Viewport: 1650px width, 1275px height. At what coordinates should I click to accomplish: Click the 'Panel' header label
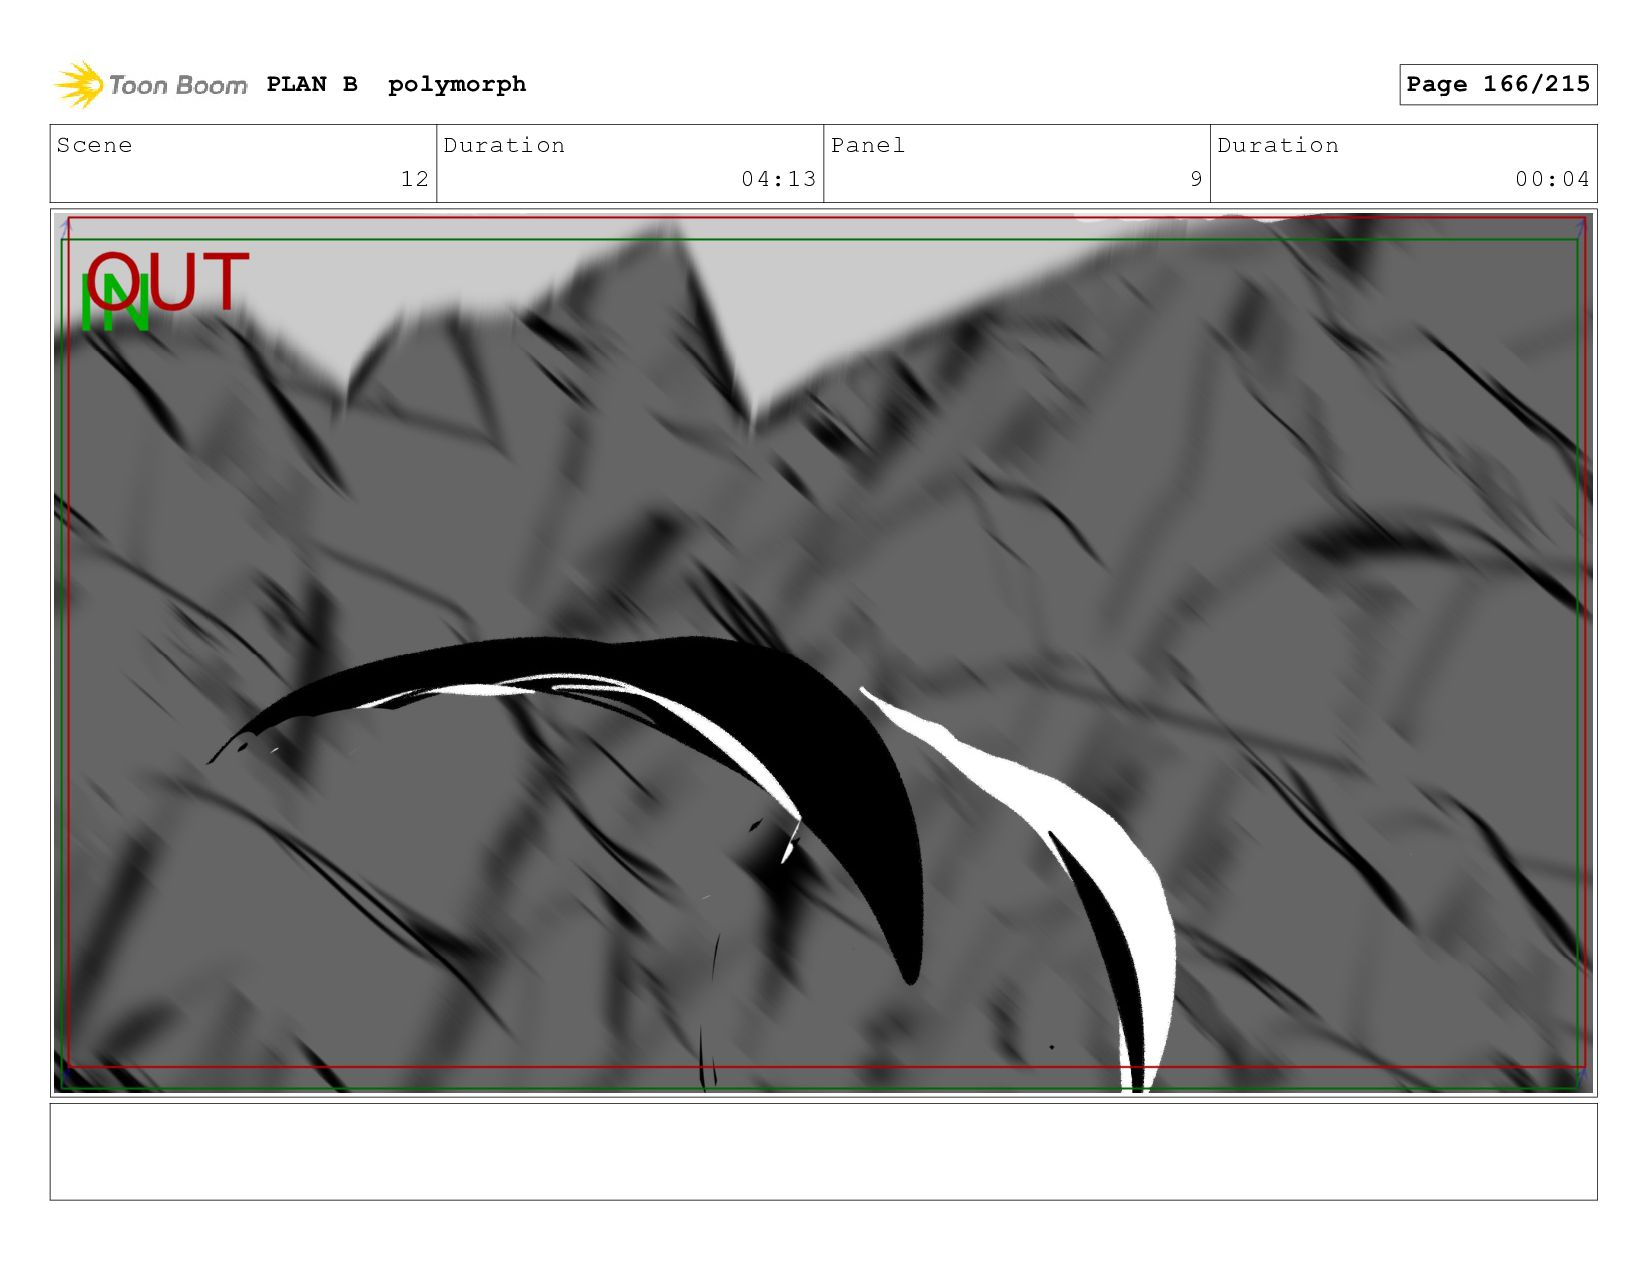coord(868,145)
